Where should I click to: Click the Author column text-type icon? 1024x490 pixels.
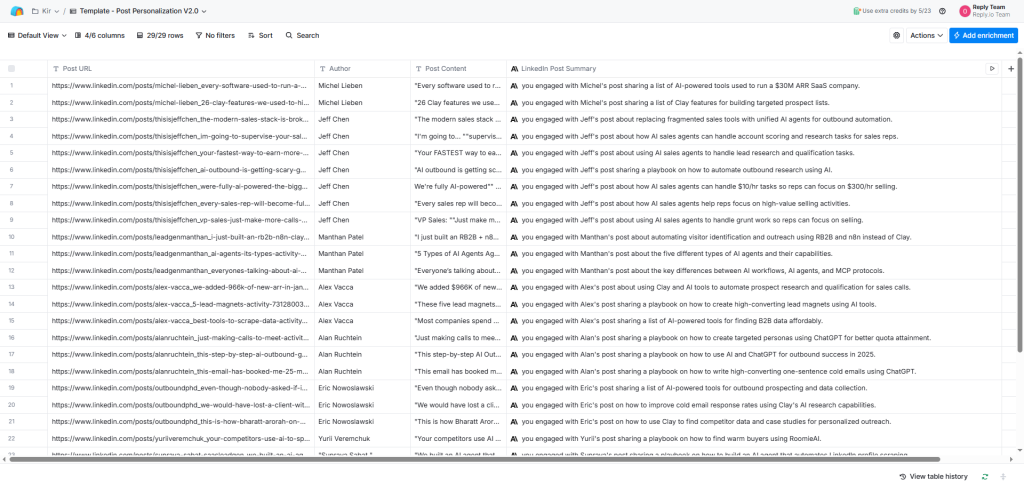pyautogui.click(x=322, y=69)
